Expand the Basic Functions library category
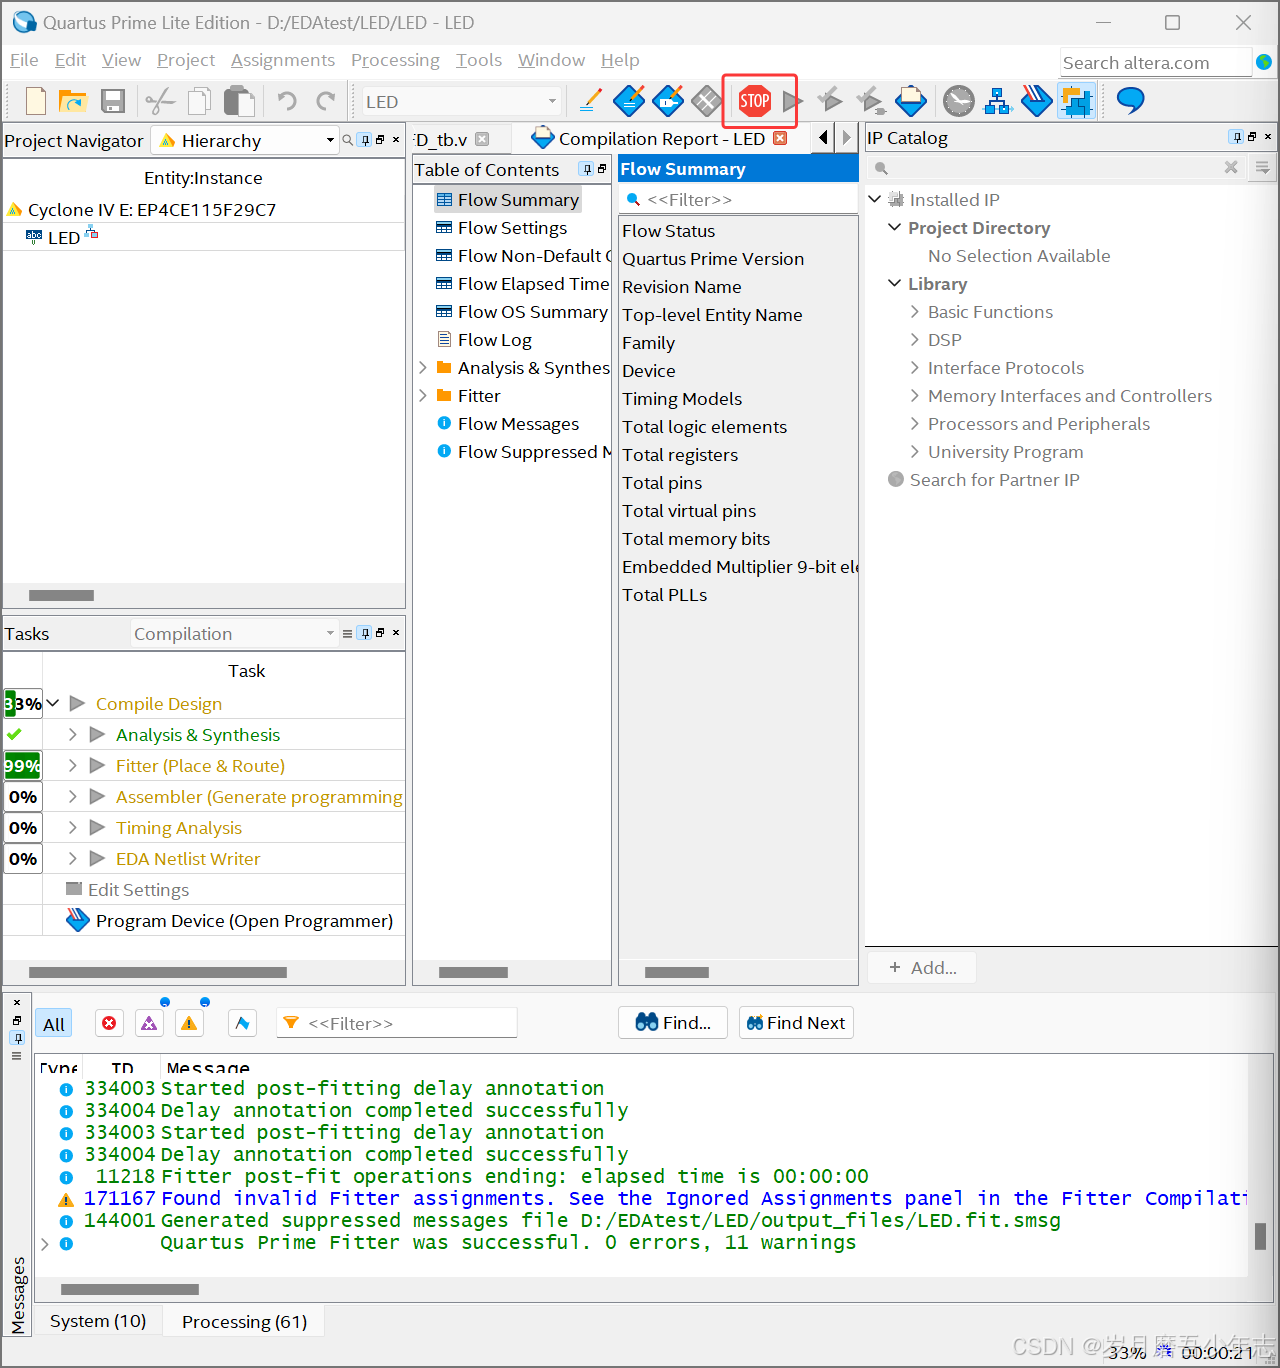 point(915,312)
